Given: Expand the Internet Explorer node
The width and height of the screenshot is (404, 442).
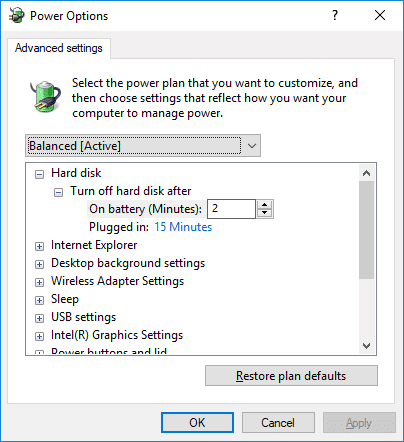Looking at the screenshot, I should pos(39,246).
